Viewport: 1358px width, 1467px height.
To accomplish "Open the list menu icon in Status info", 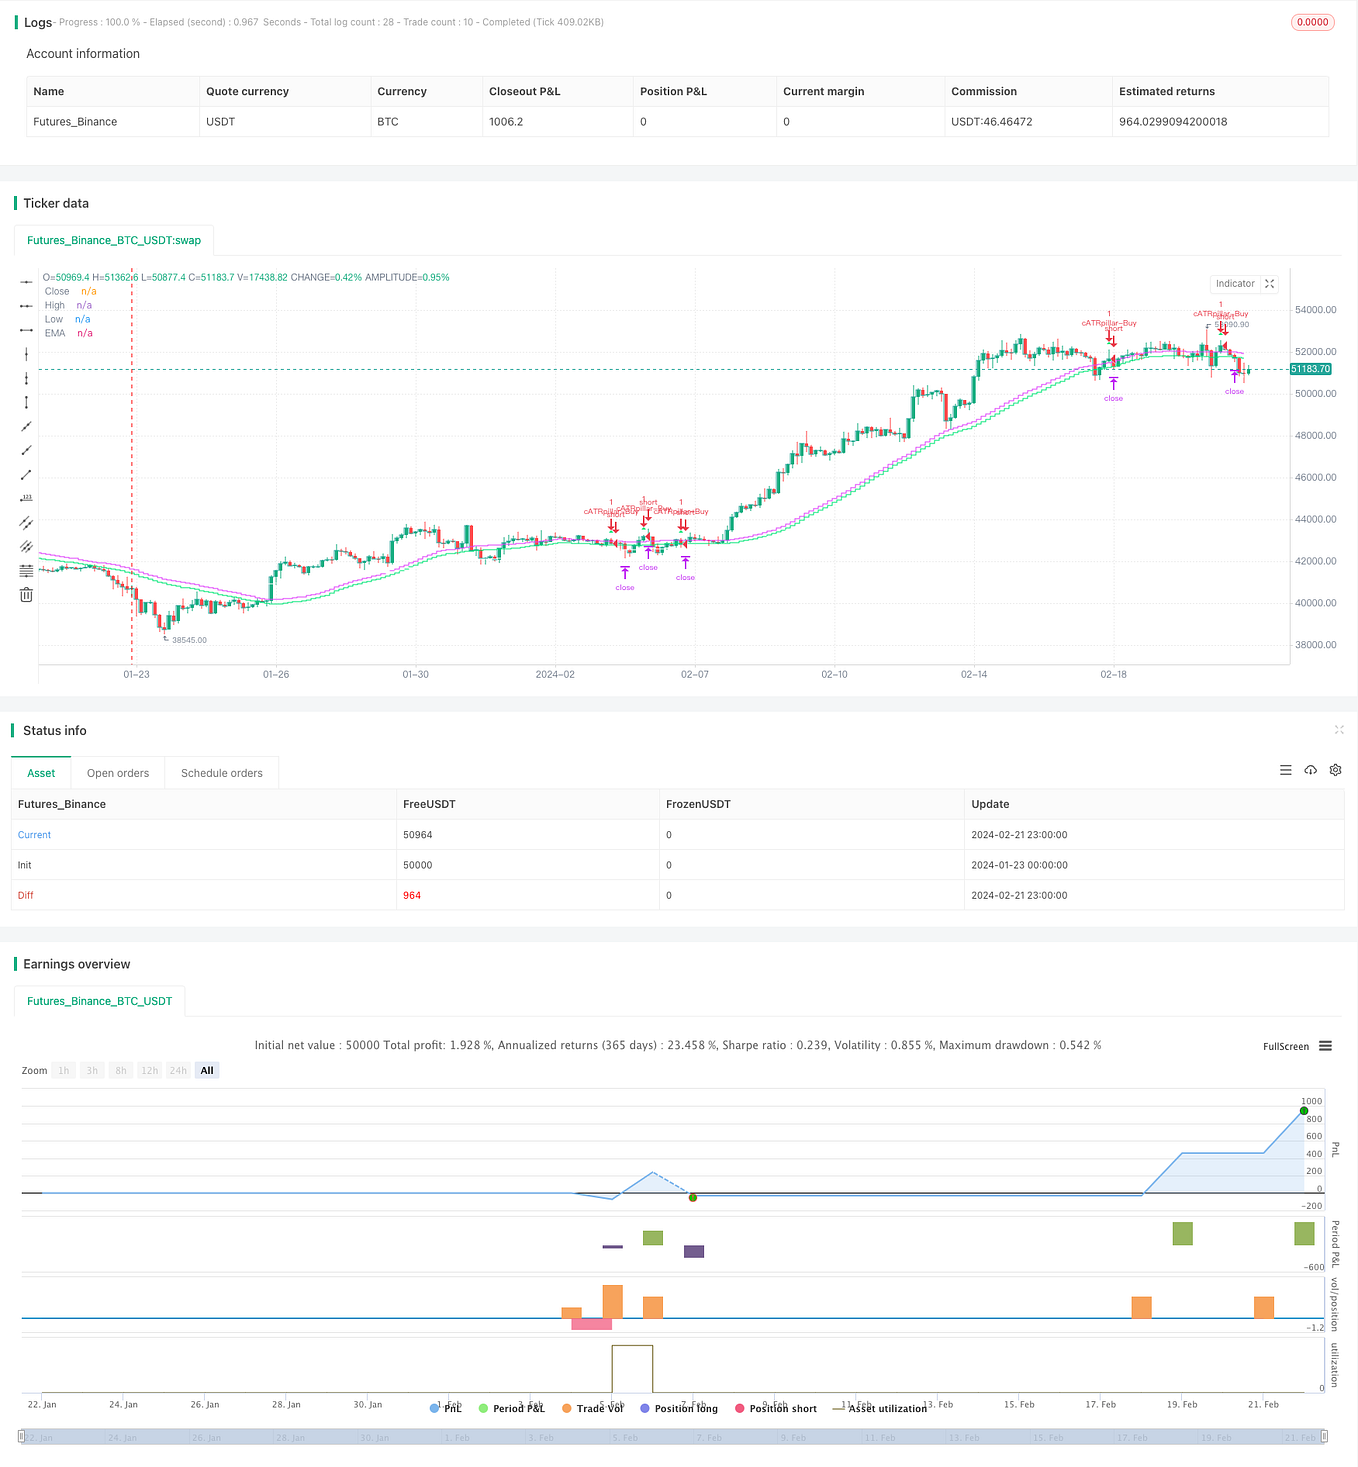I will [x=1286, y=770].
